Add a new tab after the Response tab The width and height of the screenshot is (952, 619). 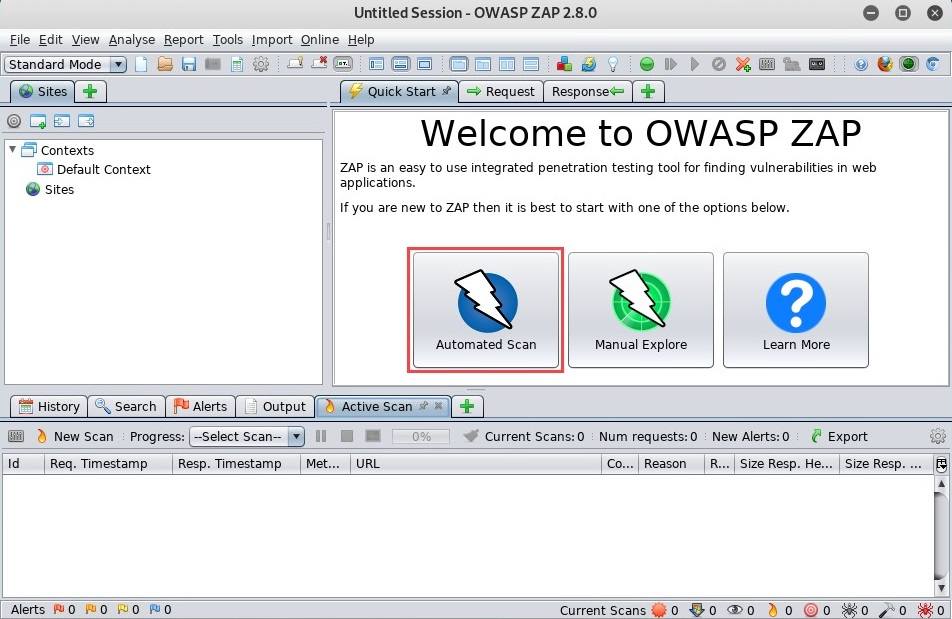point(648,92)
